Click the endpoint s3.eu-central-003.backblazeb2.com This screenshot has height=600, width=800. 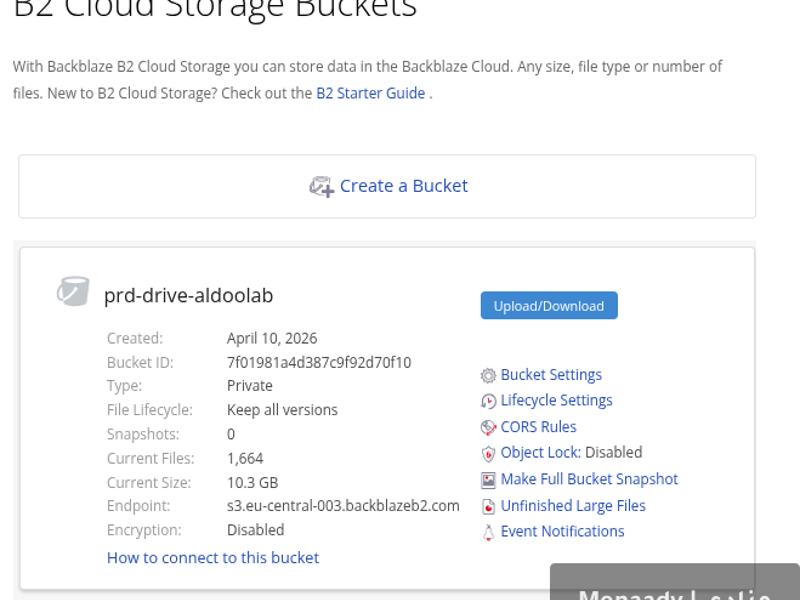343,506
